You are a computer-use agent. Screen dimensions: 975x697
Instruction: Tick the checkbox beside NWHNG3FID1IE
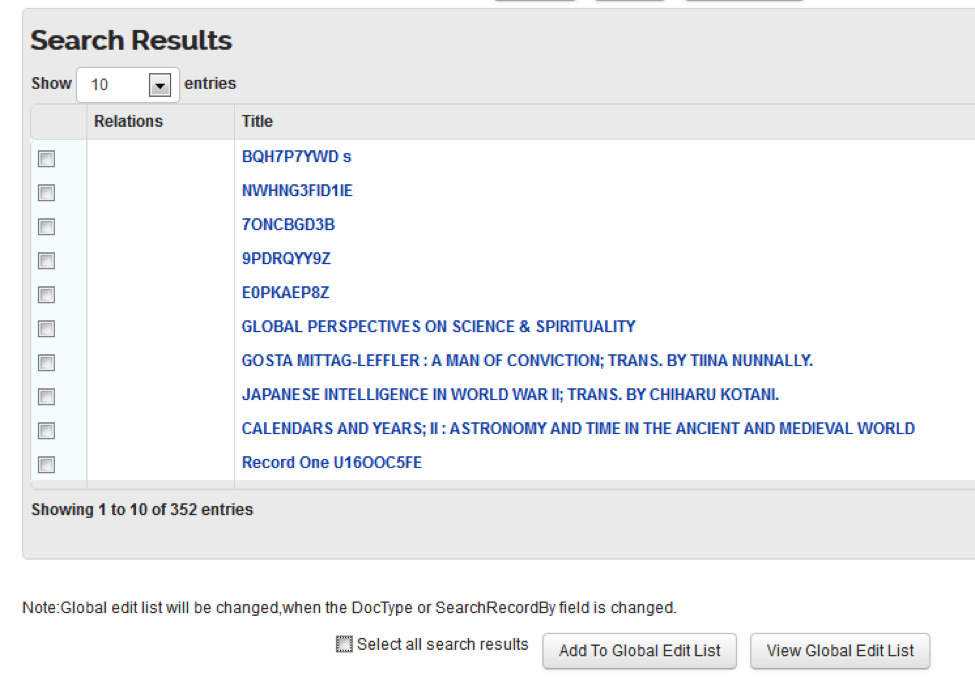pos(46,193)
